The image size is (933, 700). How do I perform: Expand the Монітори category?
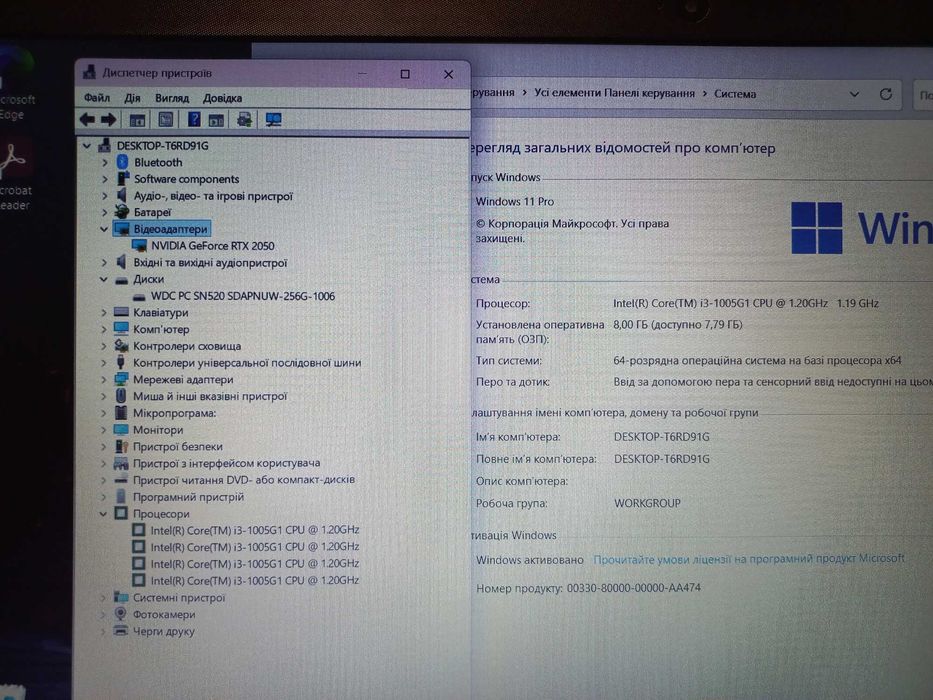[104, 430]
